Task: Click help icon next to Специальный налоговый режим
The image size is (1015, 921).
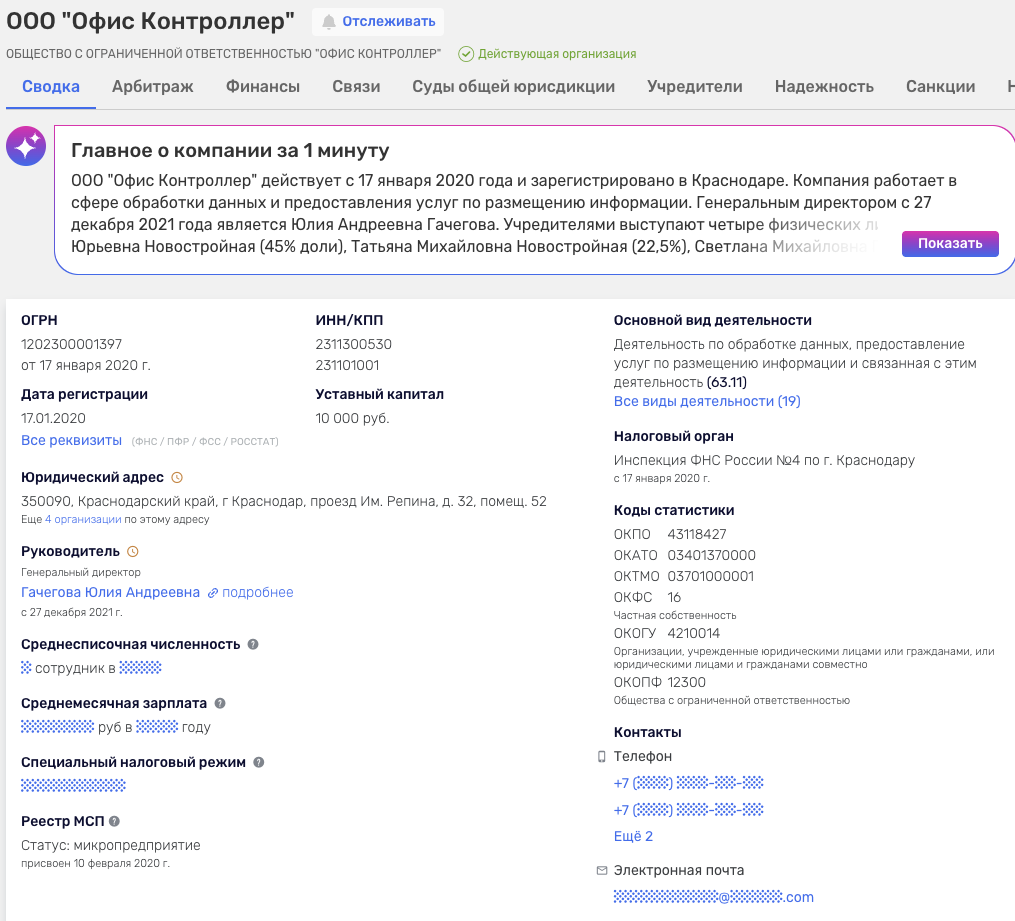Action: (258, 762)
